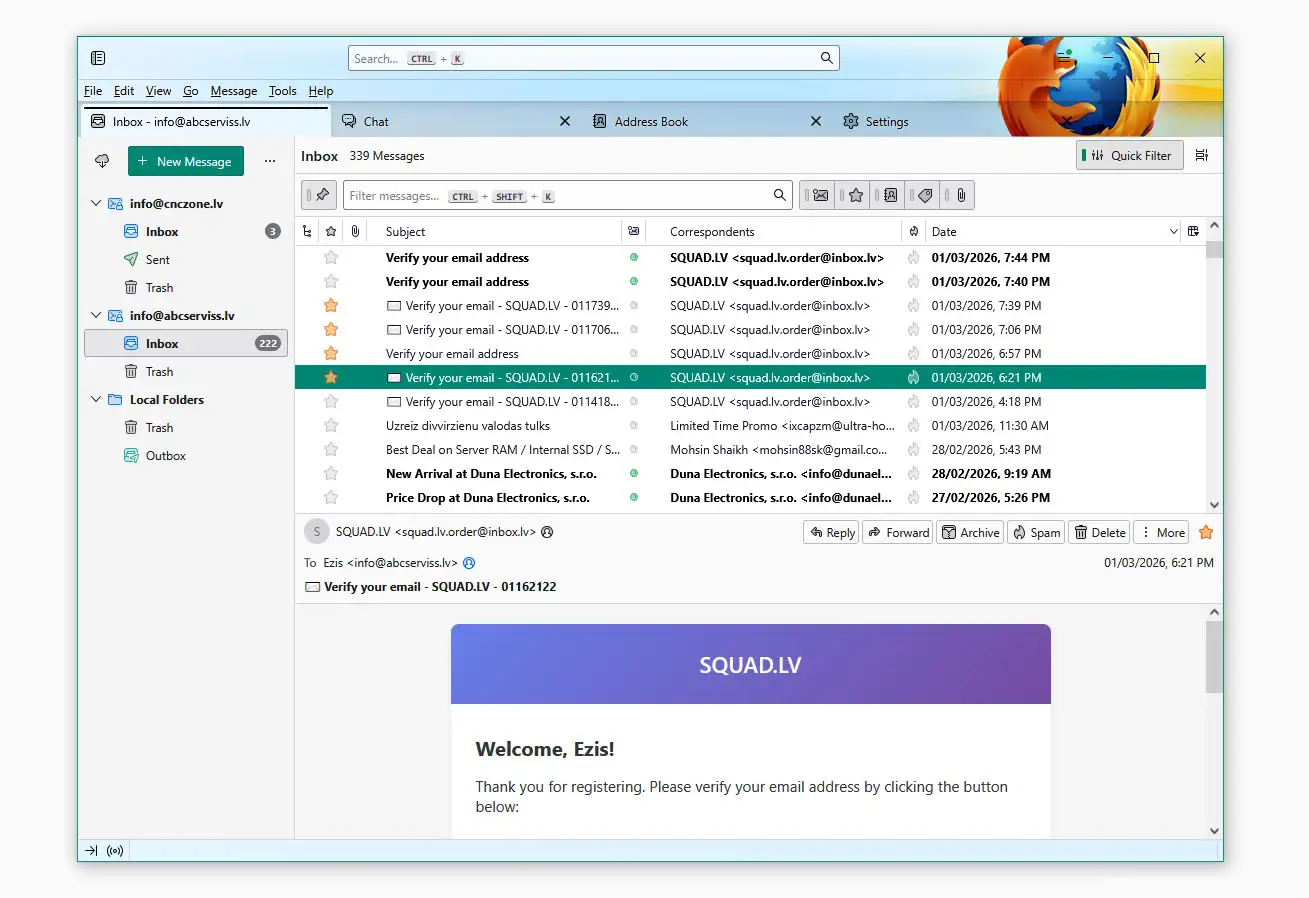
Task: Toggle the spaces toolbar icon beside search
Action: tap(98, 58)
